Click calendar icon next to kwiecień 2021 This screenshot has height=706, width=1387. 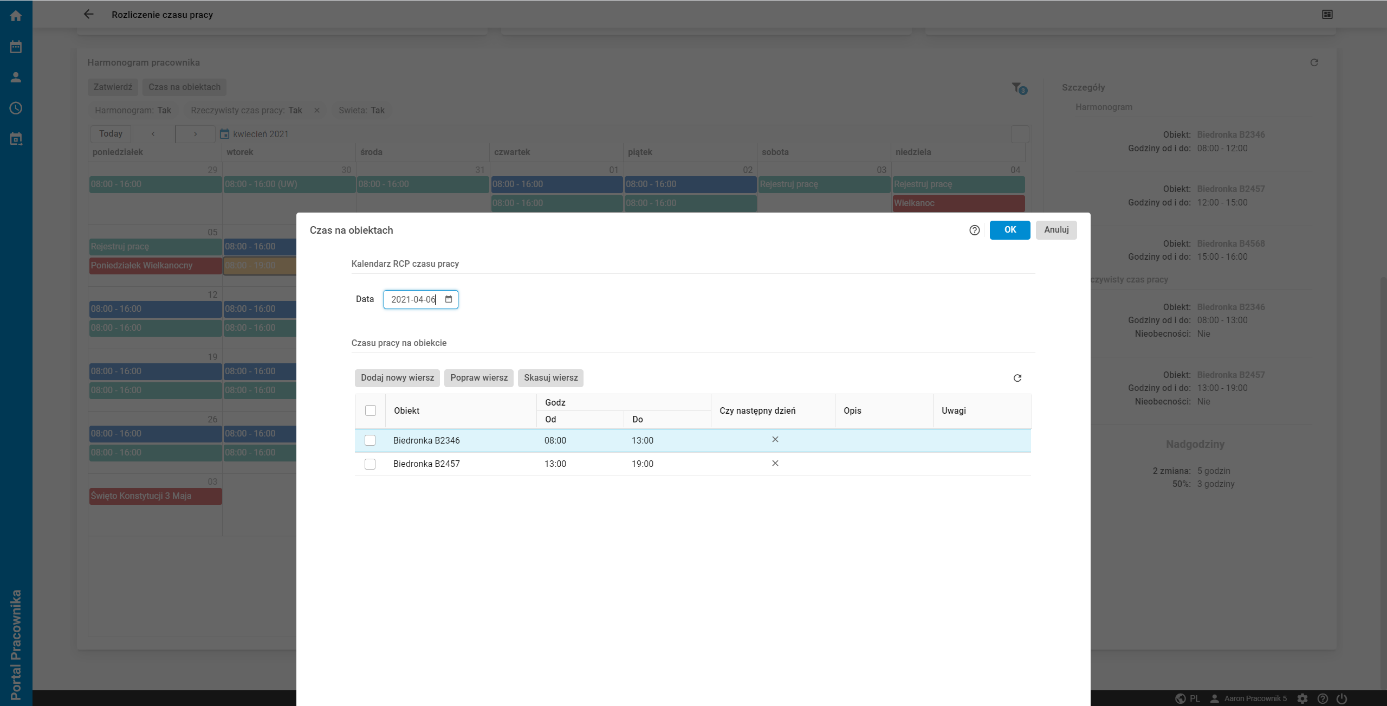pyautogui.click(x=225, y=134)
